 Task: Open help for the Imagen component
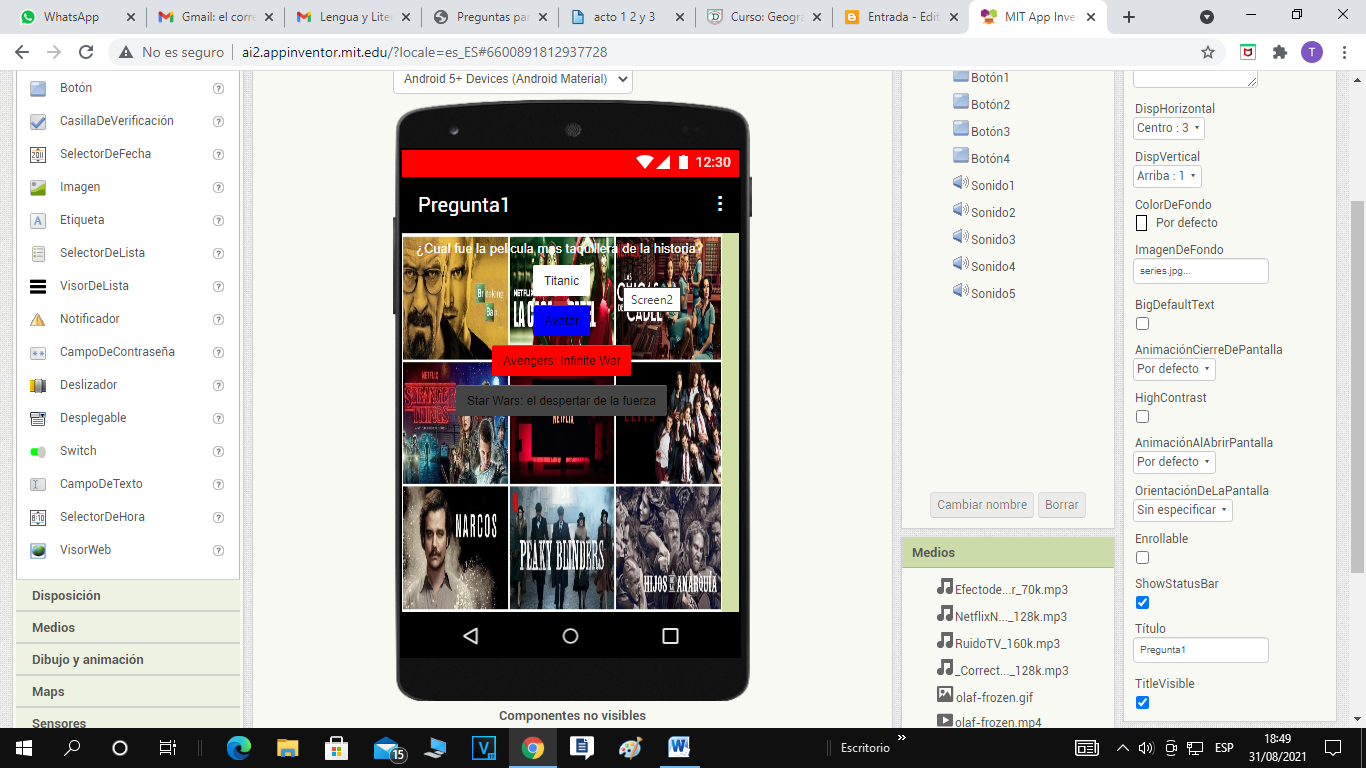click(x=218, y=187)
